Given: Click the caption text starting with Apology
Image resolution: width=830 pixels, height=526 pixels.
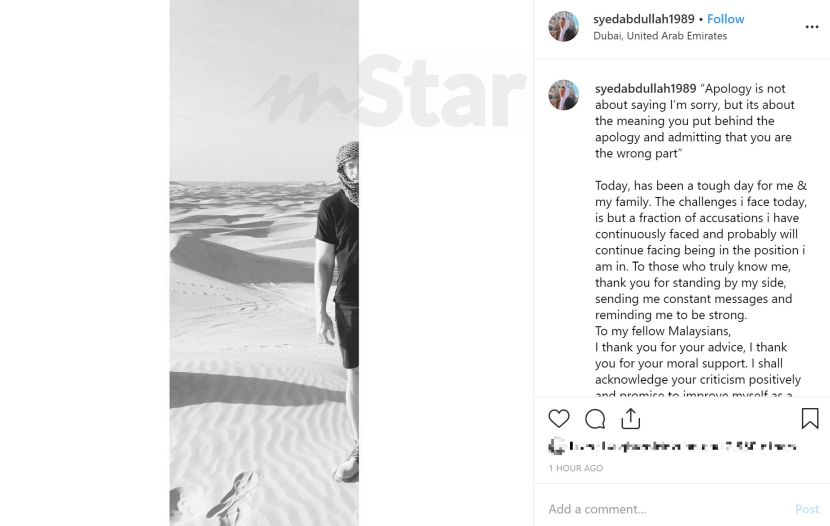Looking at the screenshot, I should [x=694, y=121].
